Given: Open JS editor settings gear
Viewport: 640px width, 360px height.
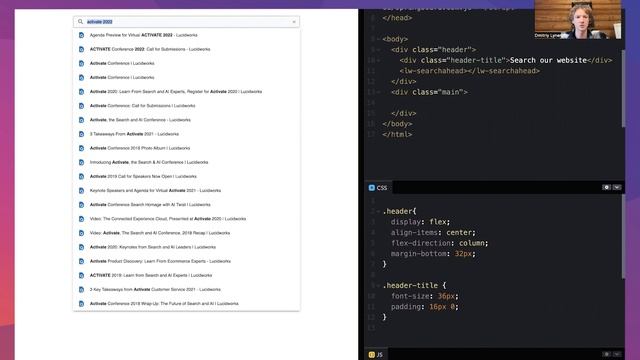Looking at the screenshot, I should point(607,354).
